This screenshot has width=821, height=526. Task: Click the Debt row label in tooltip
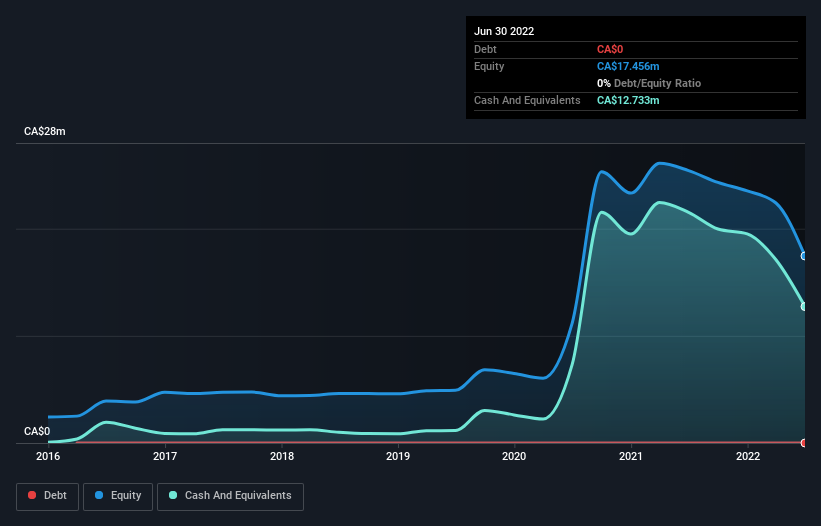pos(485,49)
